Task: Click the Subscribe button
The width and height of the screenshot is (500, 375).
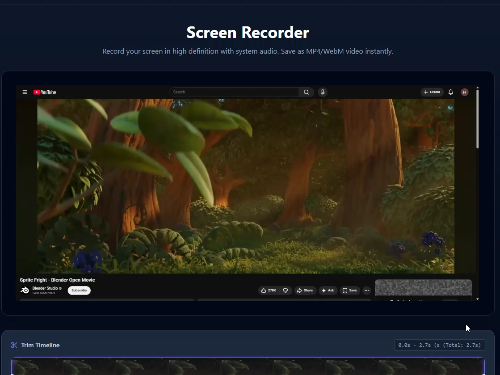Action: [79, 290]
